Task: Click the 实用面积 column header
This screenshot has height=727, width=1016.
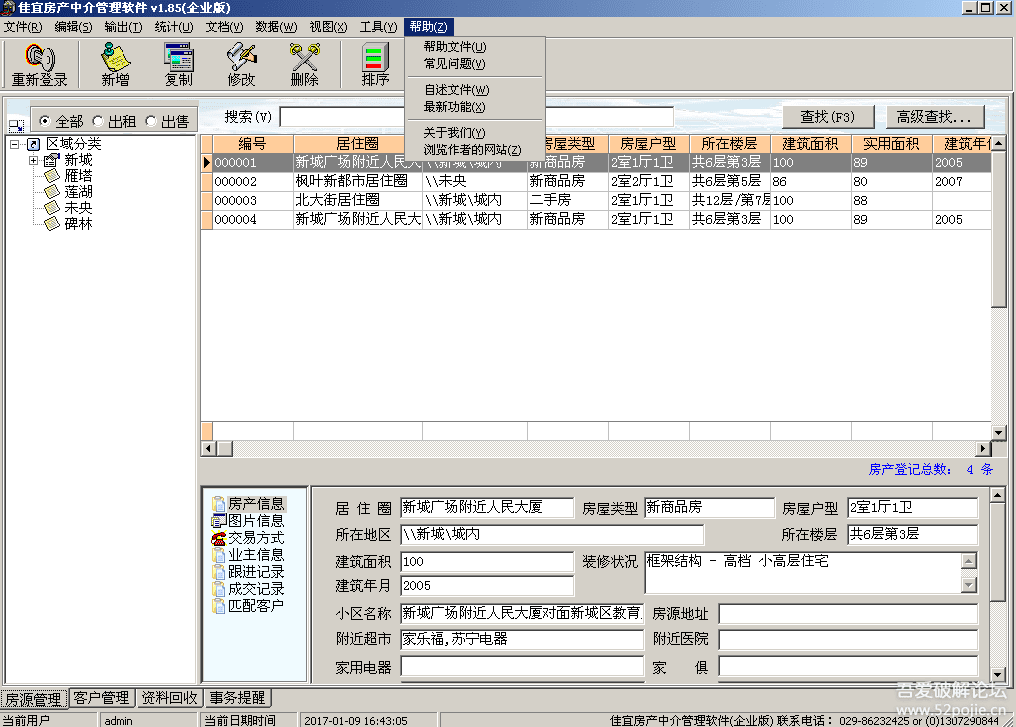Action: coord(892,144)
